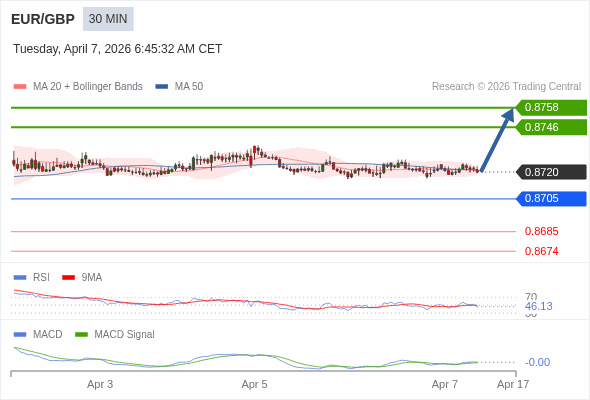Click the 0.8685 support level label

[x=541, y=231]
